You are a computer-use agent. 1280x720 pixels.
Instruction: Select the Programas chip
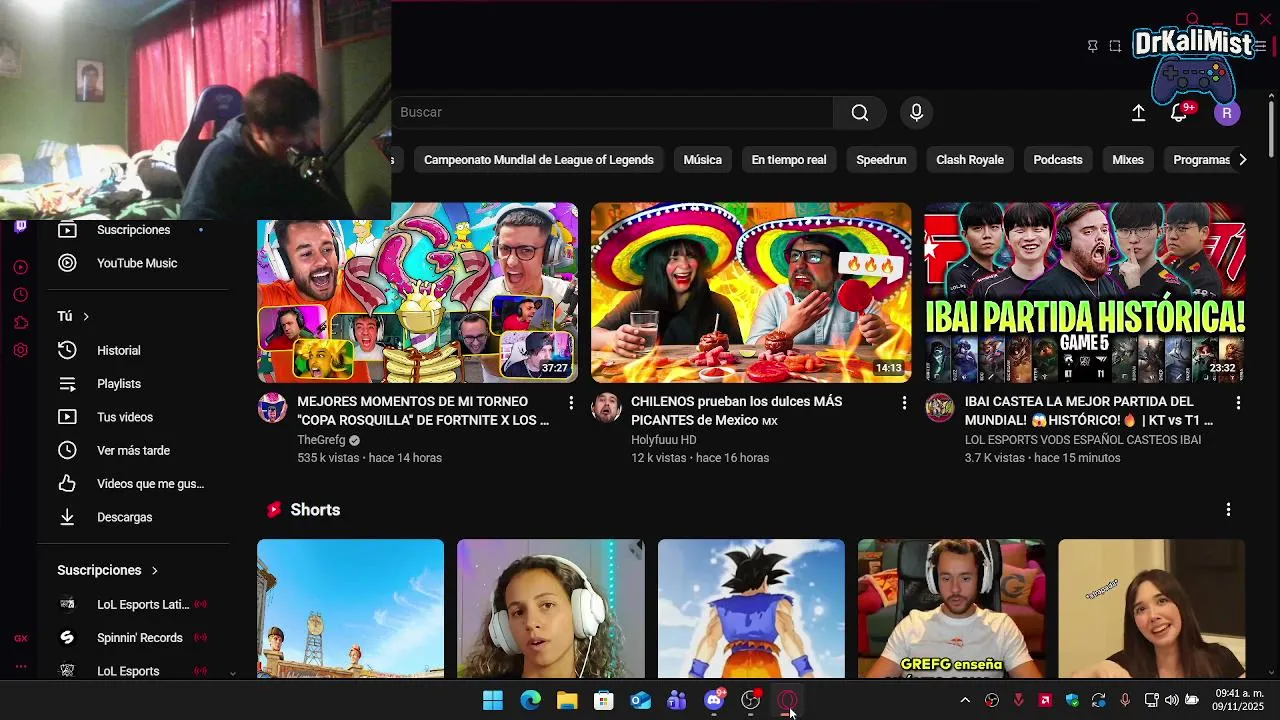[x=1198, y=160]
